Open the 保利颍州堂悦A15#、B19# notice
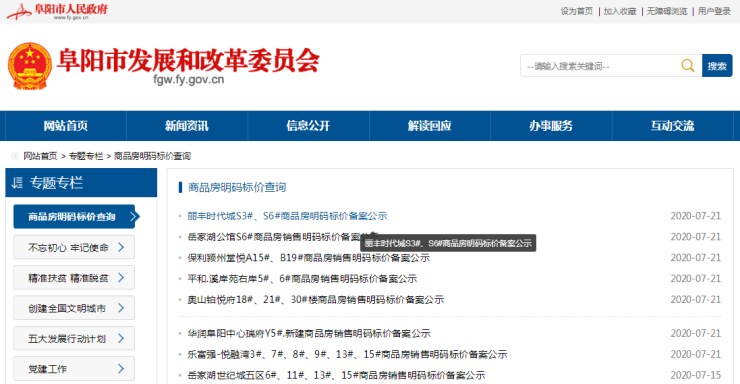Viewport: 740px width, 384px height. 309,258
